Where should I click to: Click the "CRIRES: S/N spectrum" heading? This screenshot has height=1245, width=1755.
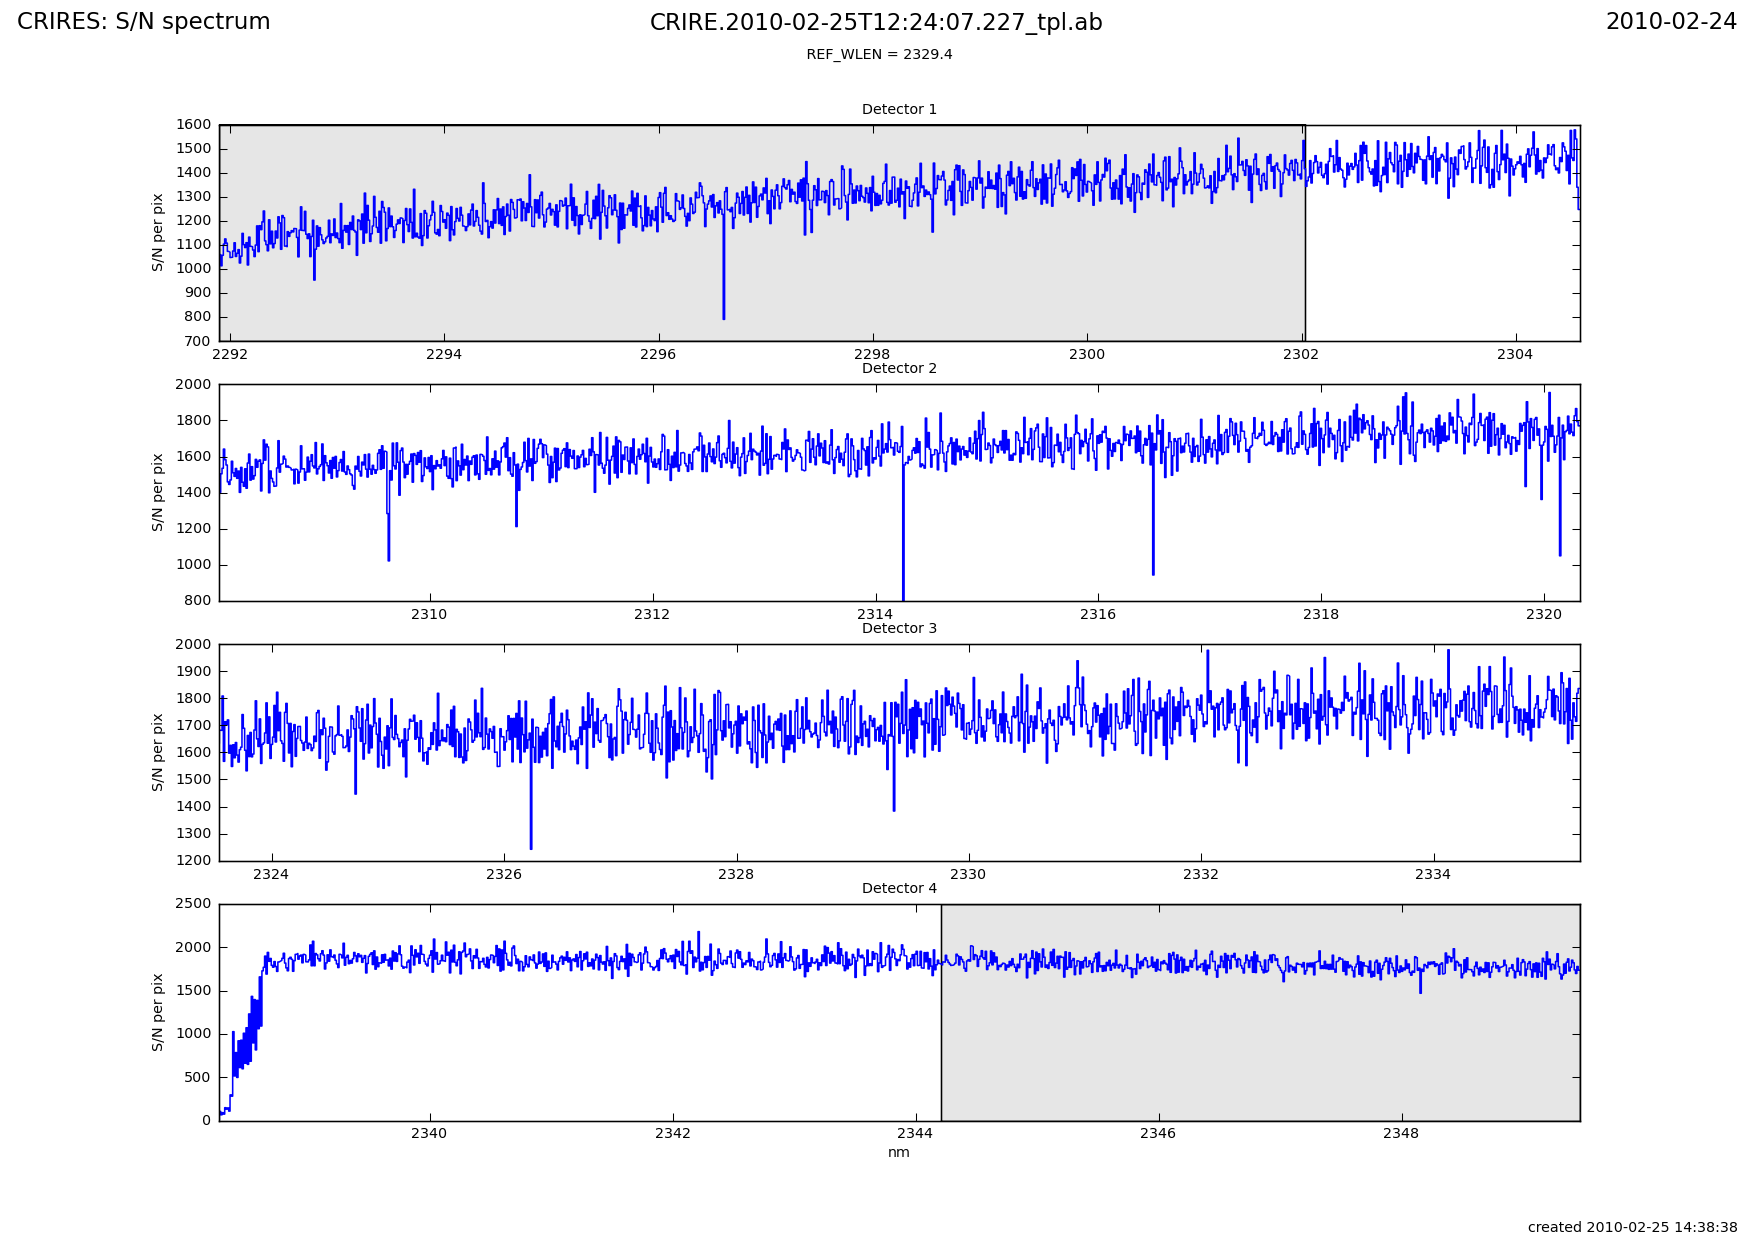(143, 22)
